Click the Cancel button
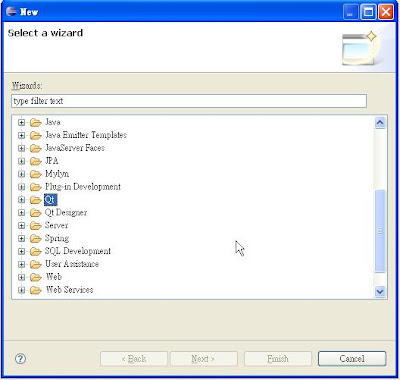The height and width of the screenshot is (380, 400). click(x=352, y=359)
